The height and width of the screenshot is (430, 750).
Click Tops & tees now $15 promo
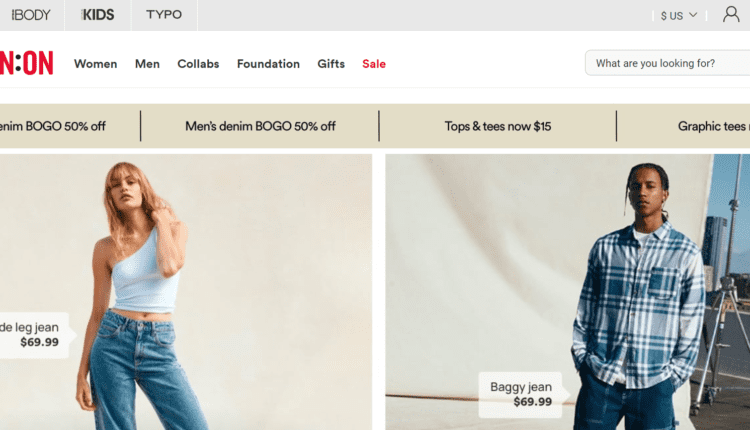497,127
